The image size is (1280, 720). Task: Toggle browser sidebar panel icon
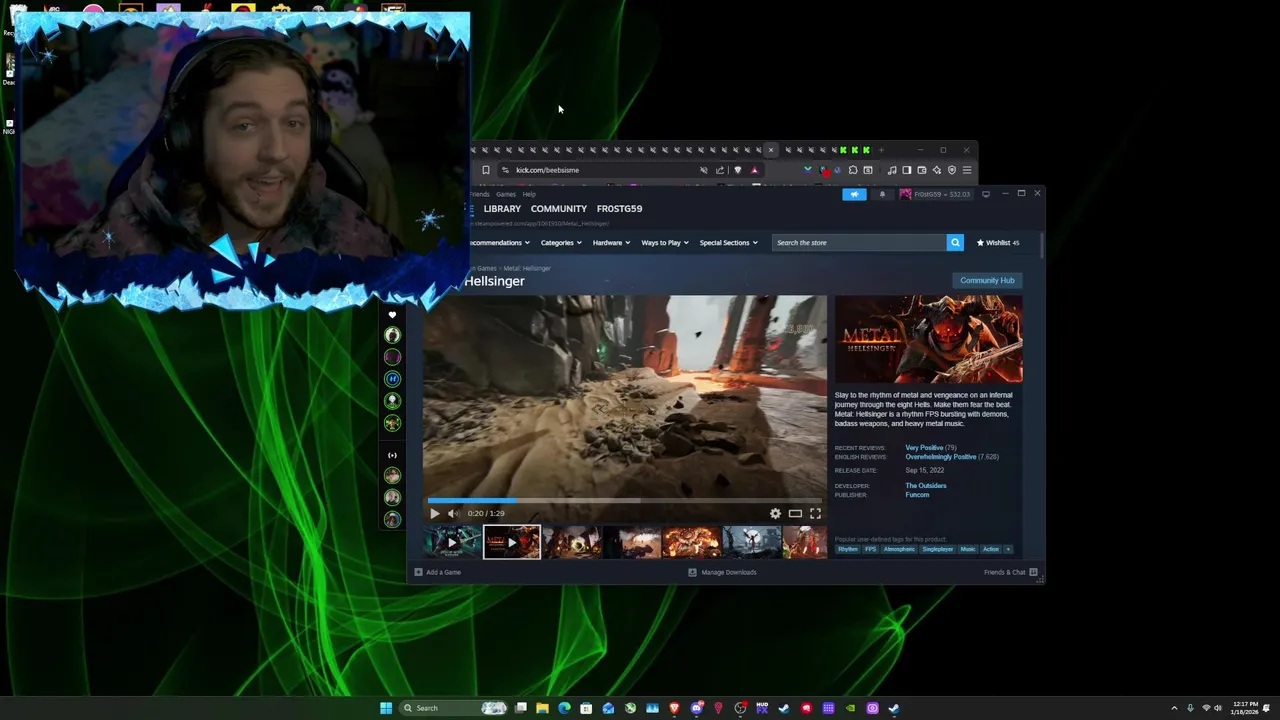(907, 170)
